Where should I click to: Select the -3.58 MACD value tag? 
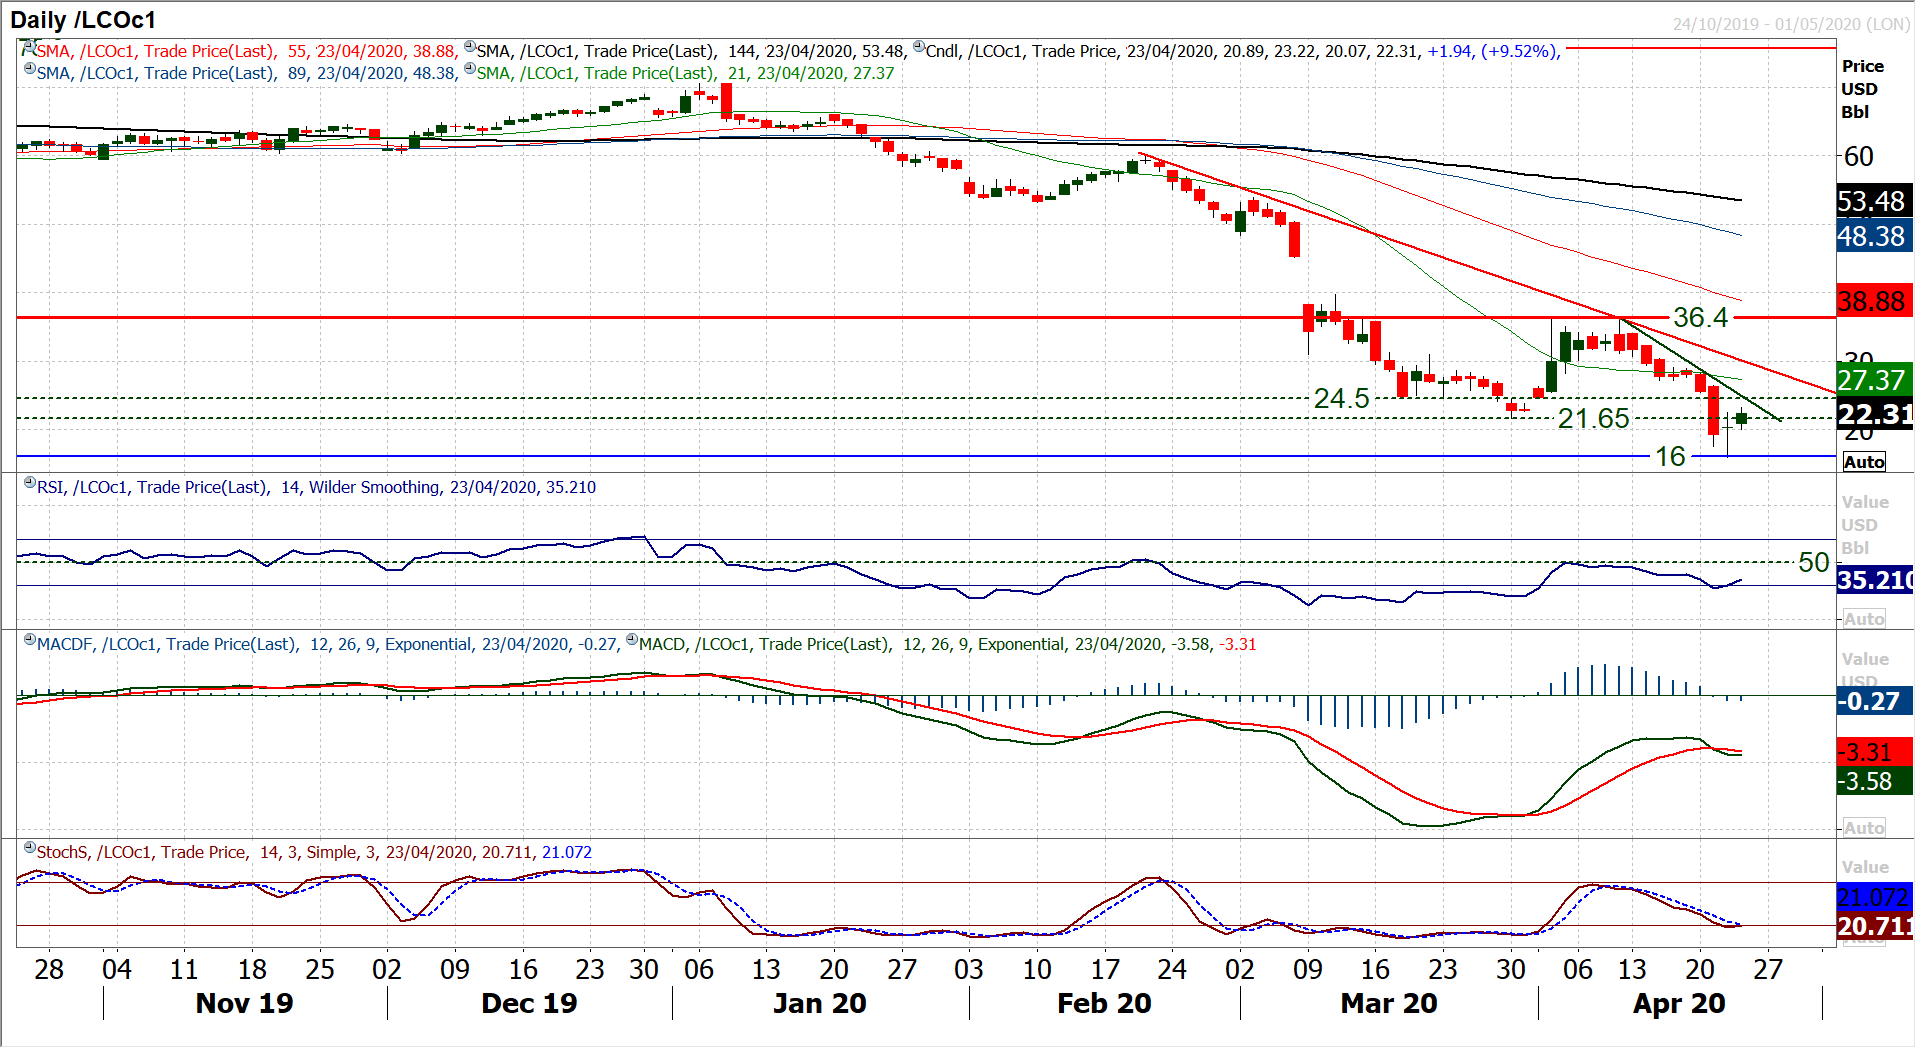click(x=1875, y=781)
